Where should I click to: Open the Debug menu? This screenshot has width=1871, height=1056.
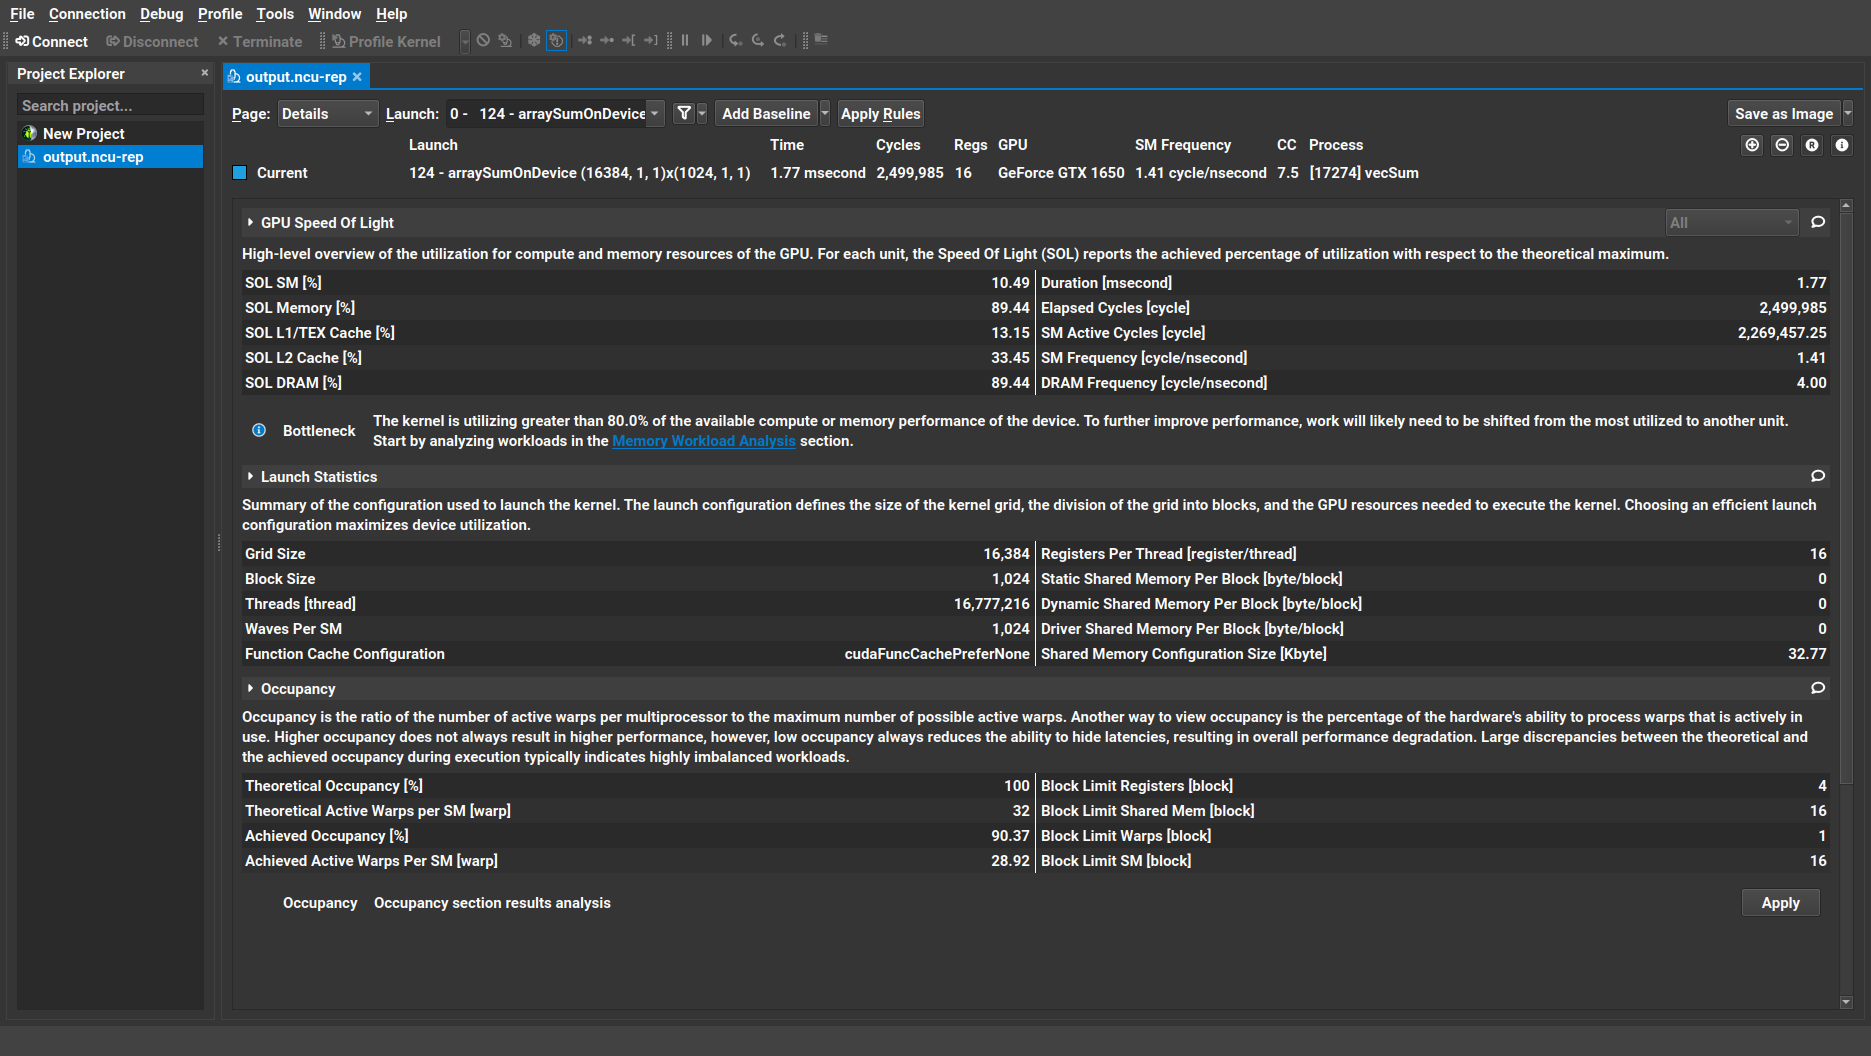pos(161,14)
